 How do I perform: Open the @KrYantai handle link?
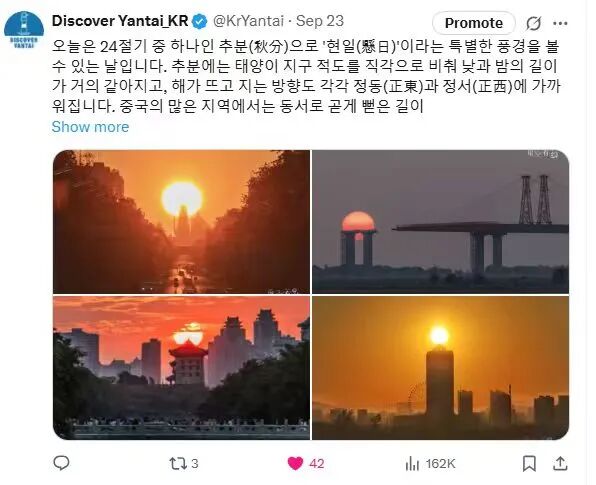point(248,21)
